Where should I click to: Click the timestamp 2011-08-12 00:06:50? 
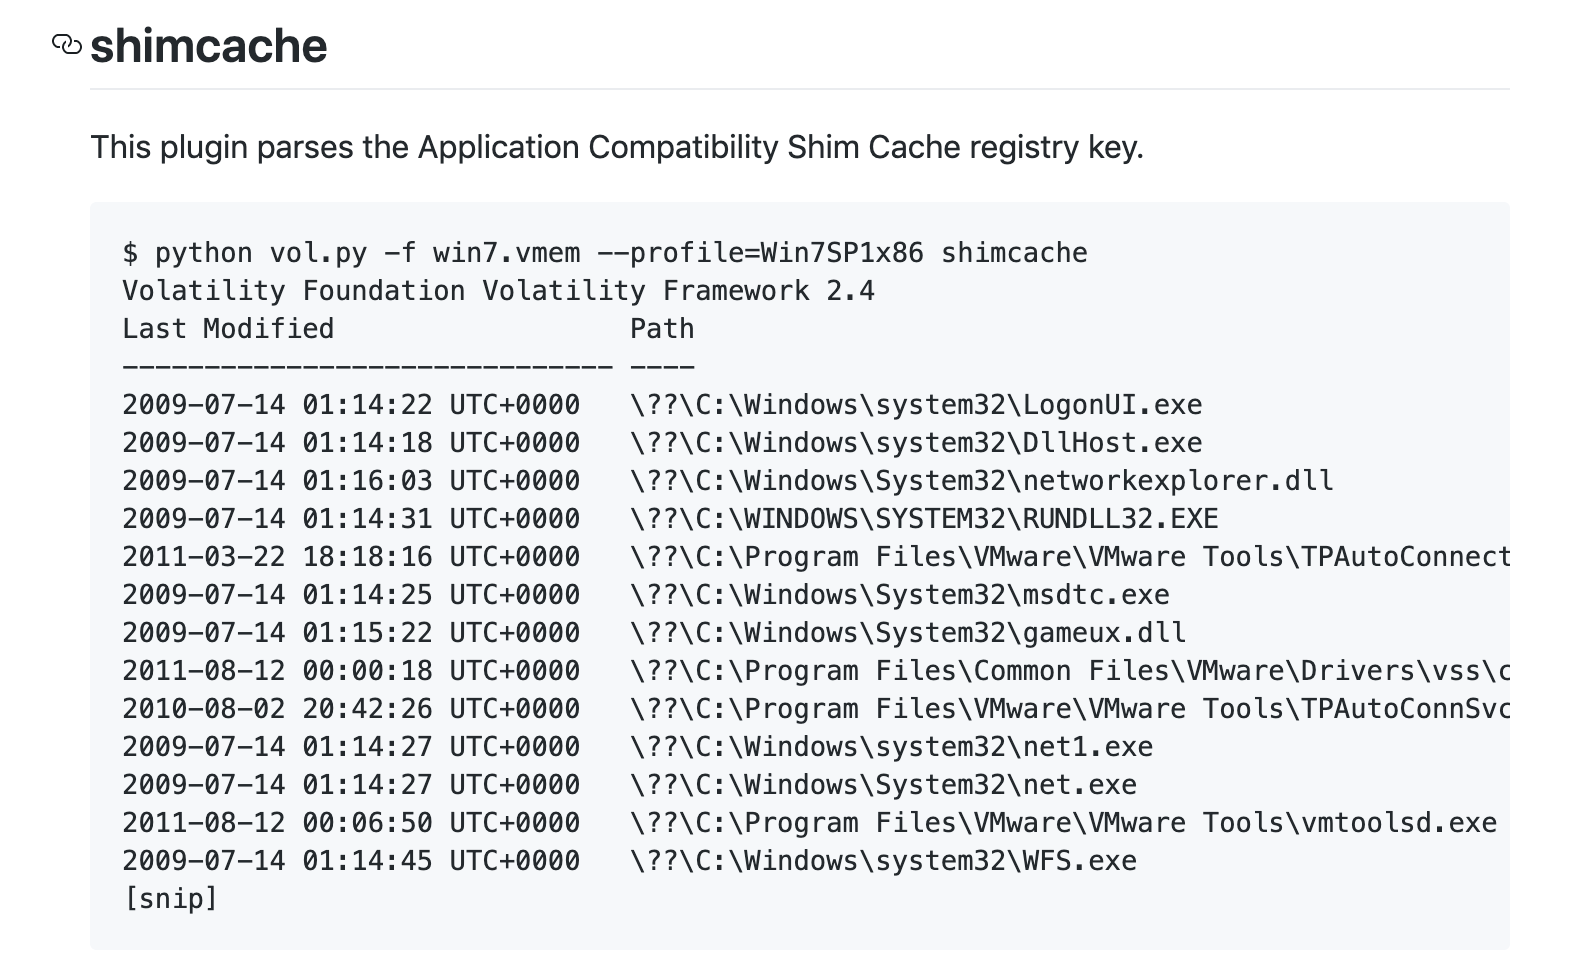tap(351, 823)
